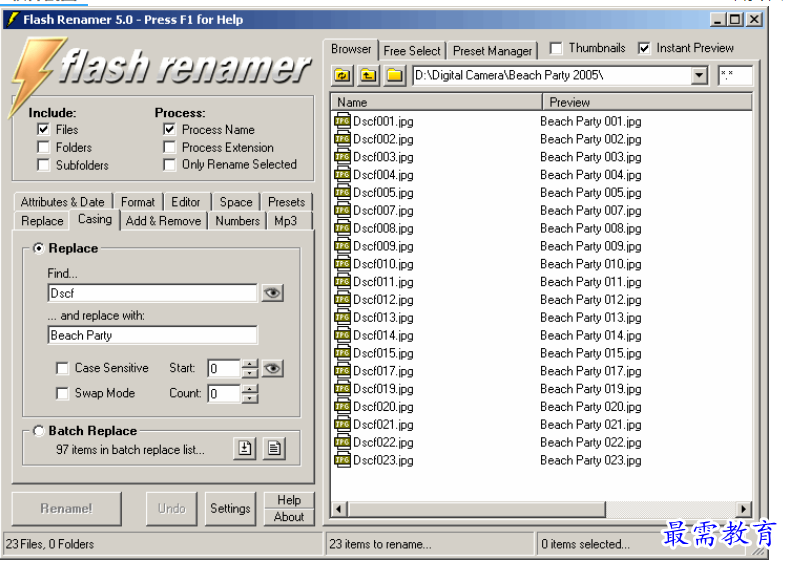Click the Help button
Screen dimensions: 785x565
point(289,500)
